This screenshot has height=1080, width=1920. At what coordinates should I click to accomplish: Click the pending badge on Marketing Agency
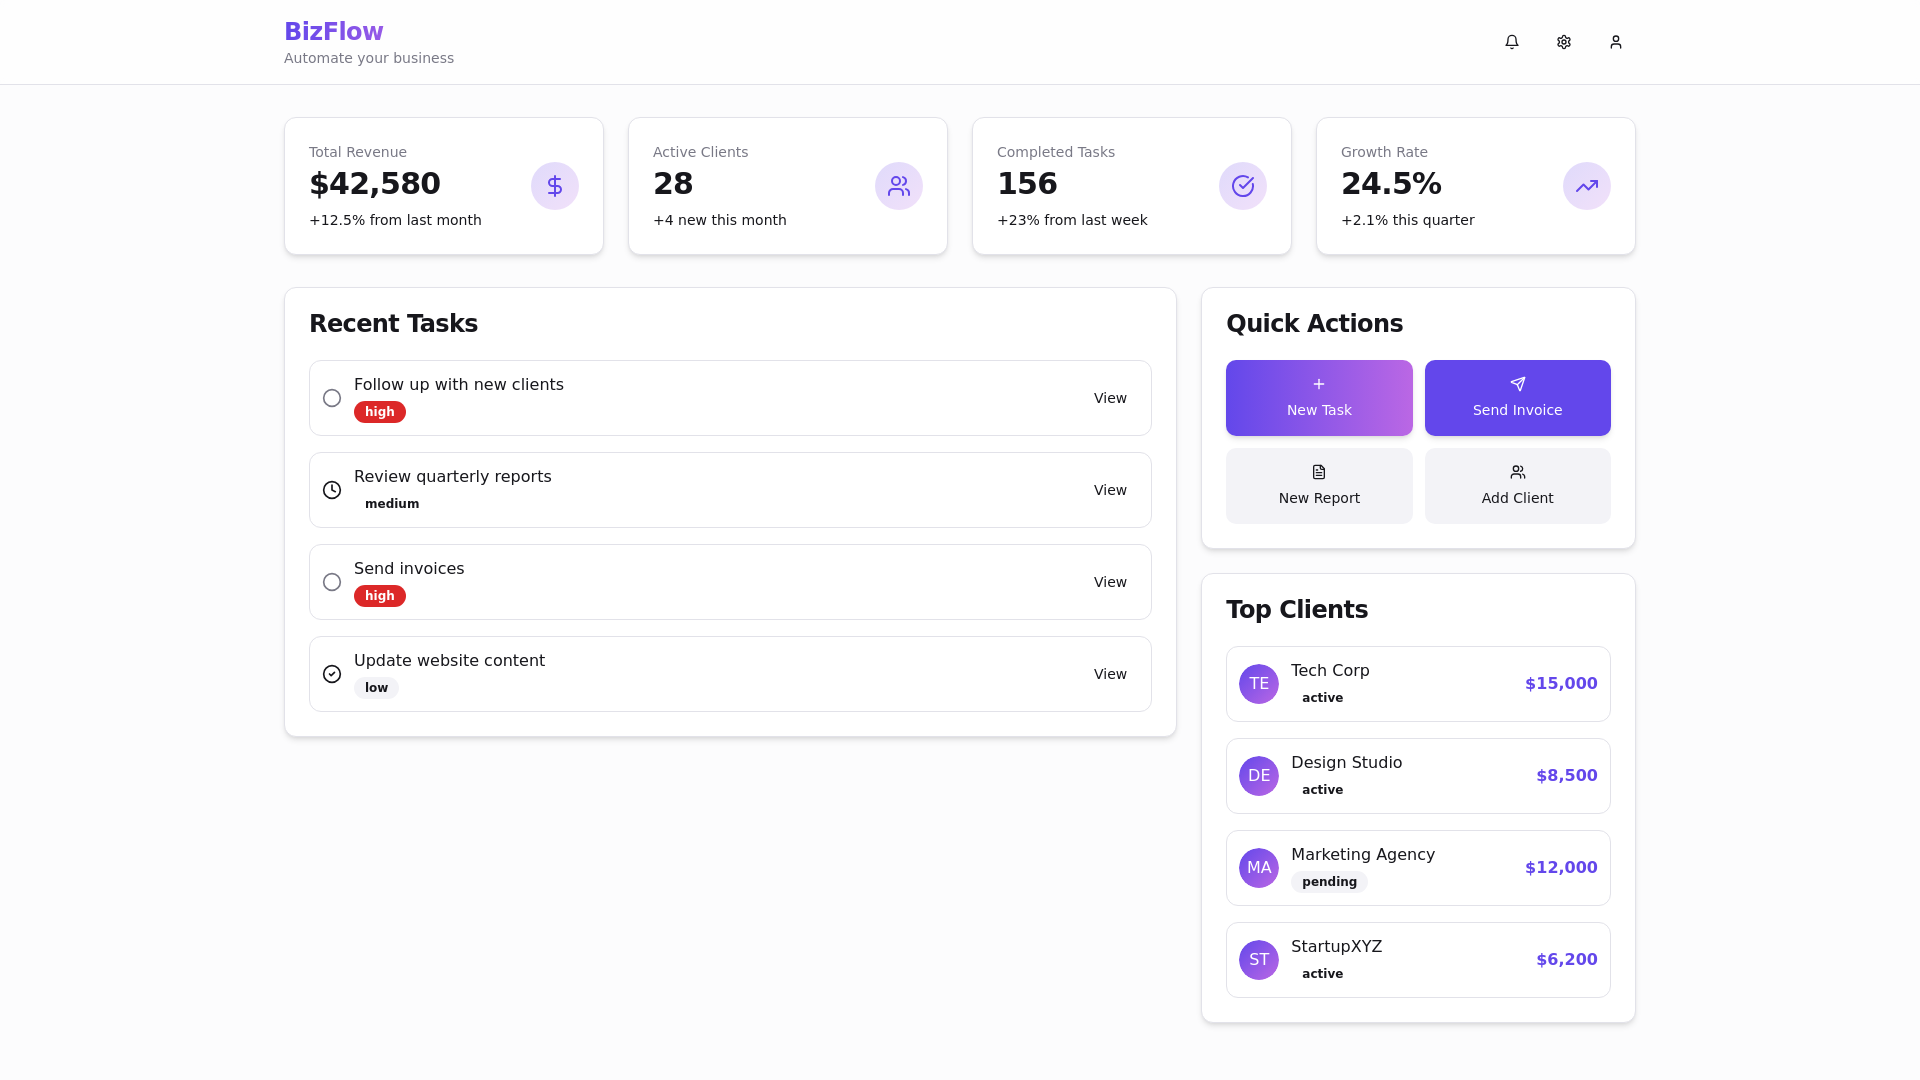(x=1329, y=881)
